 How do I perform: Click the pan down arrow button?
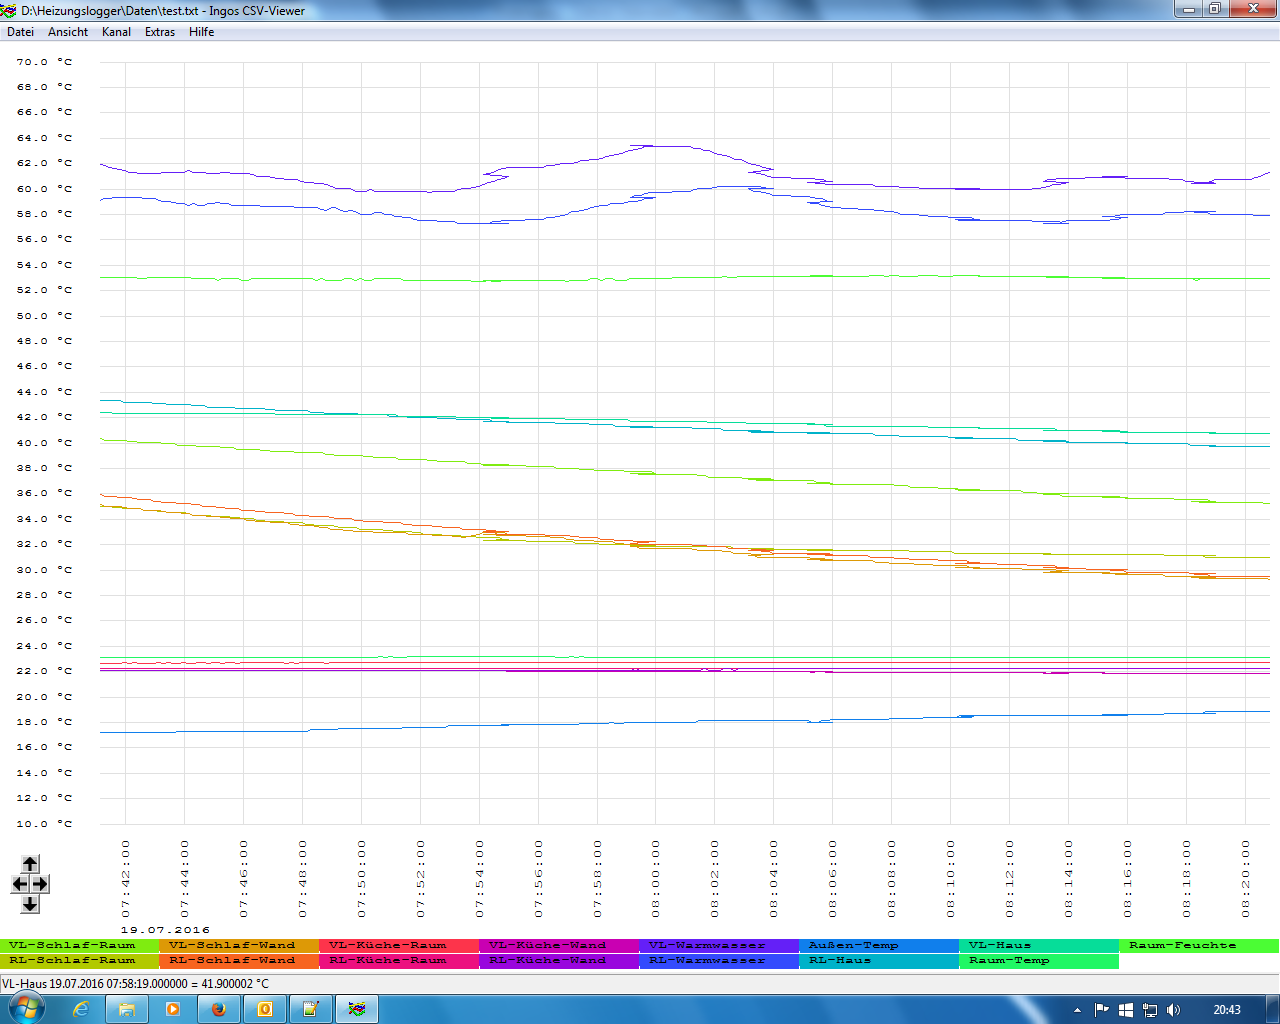[30, 904]
